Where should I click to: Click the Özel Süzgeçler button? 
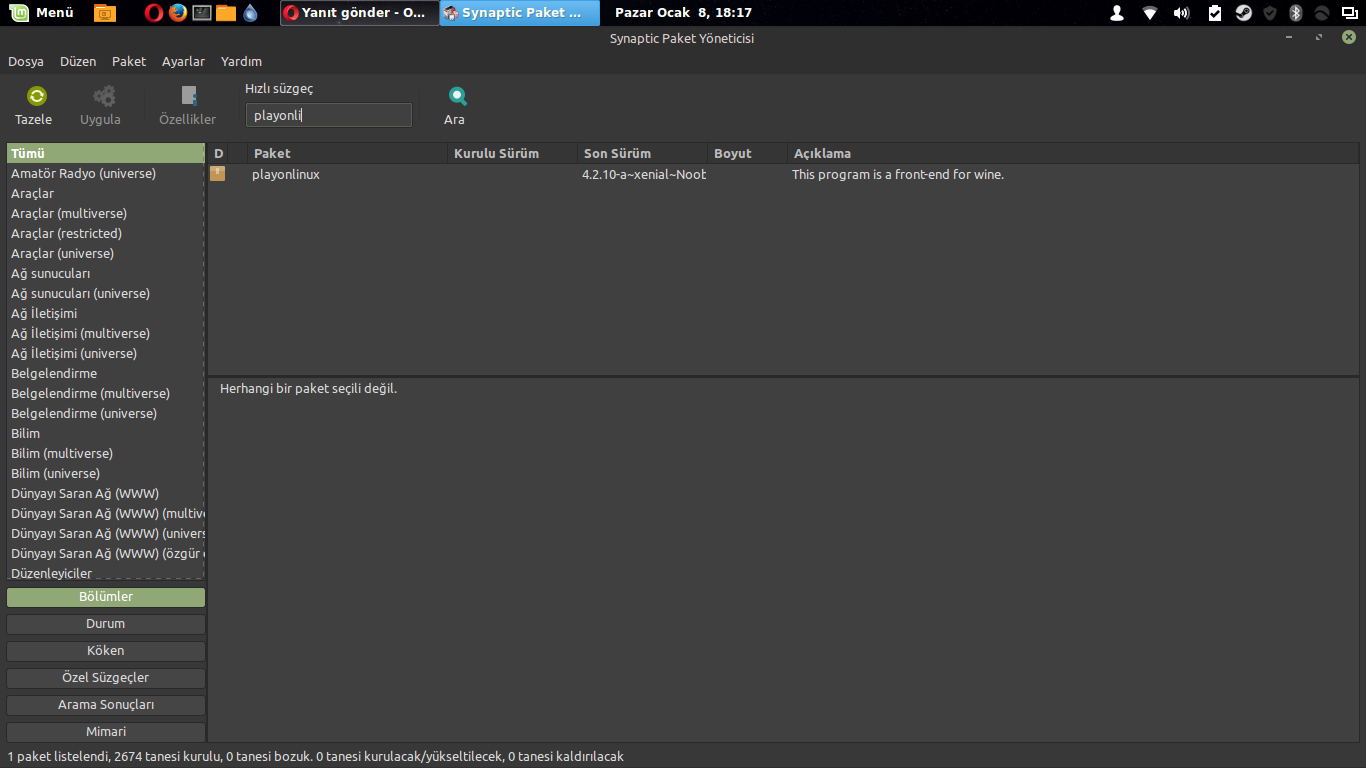point(106,678)
